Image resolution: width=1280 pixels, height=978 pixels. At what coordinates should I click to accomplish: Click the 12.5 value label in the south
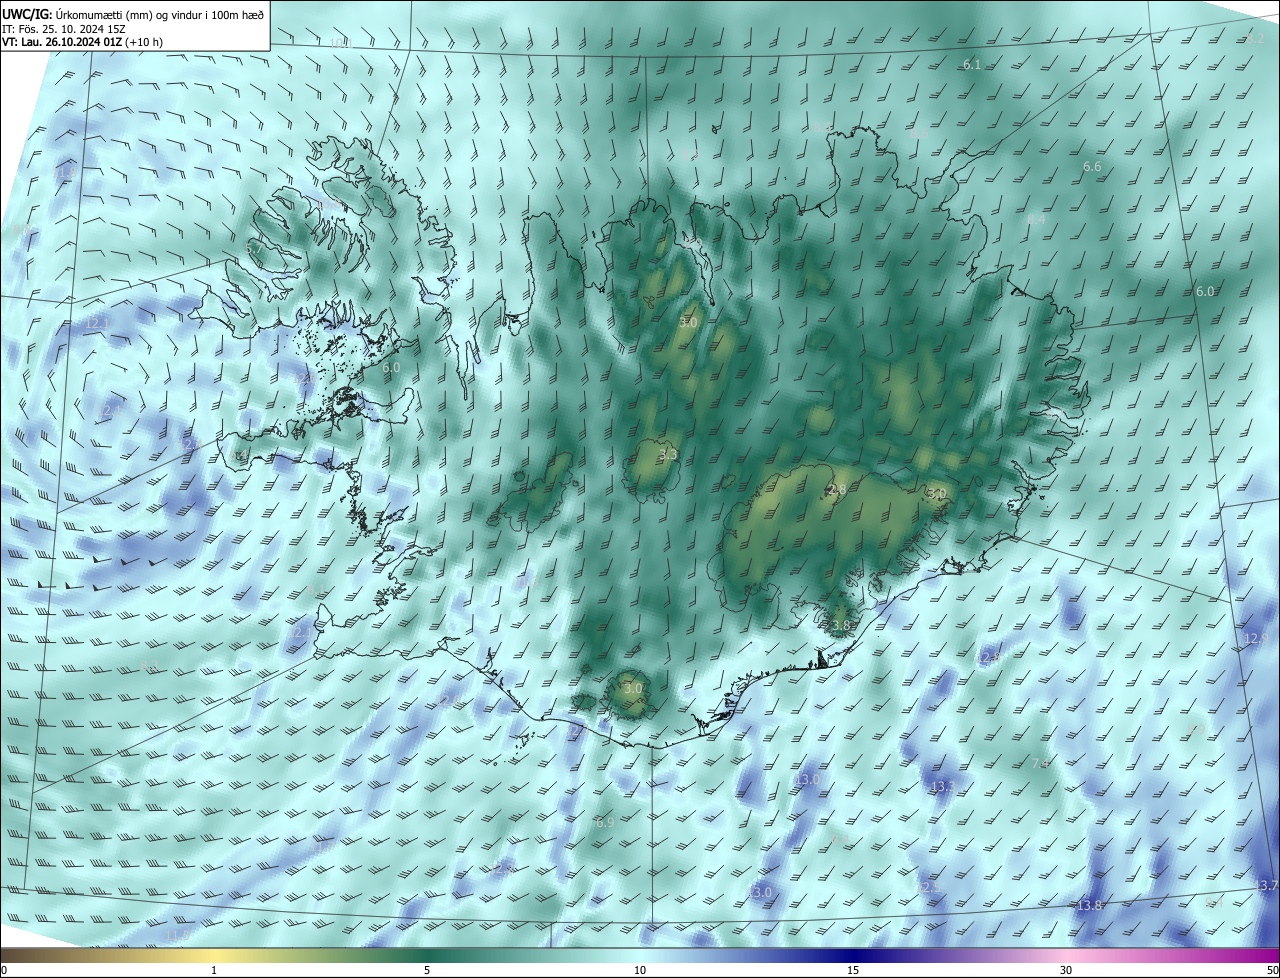tap(929, 887)
